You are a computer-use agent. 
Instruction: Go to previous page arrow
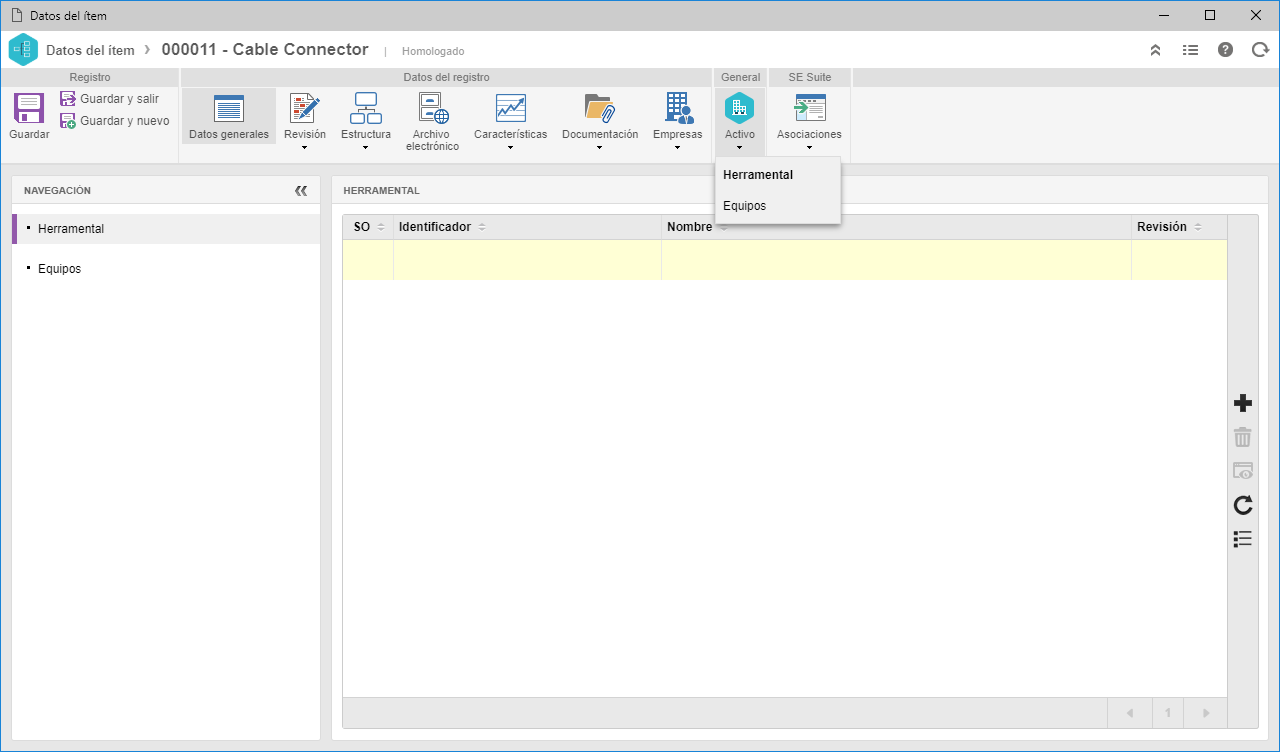click(x=1130, y=713)
